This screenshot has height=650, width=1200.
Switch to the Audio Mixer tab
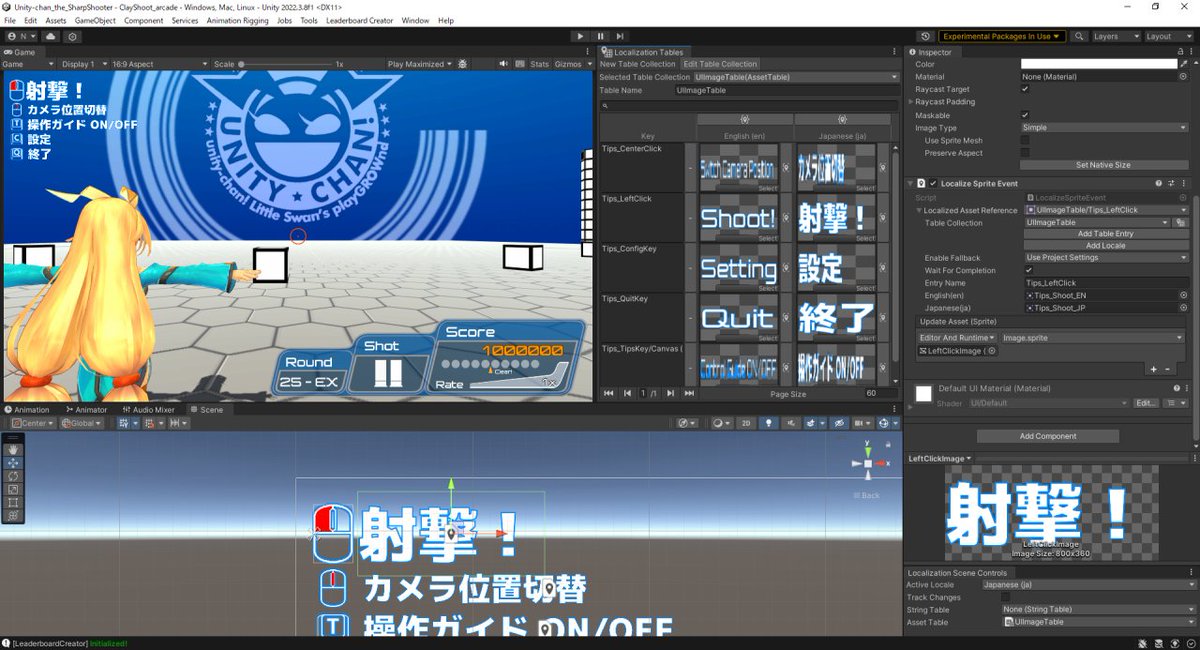click(x=149, y=410)
